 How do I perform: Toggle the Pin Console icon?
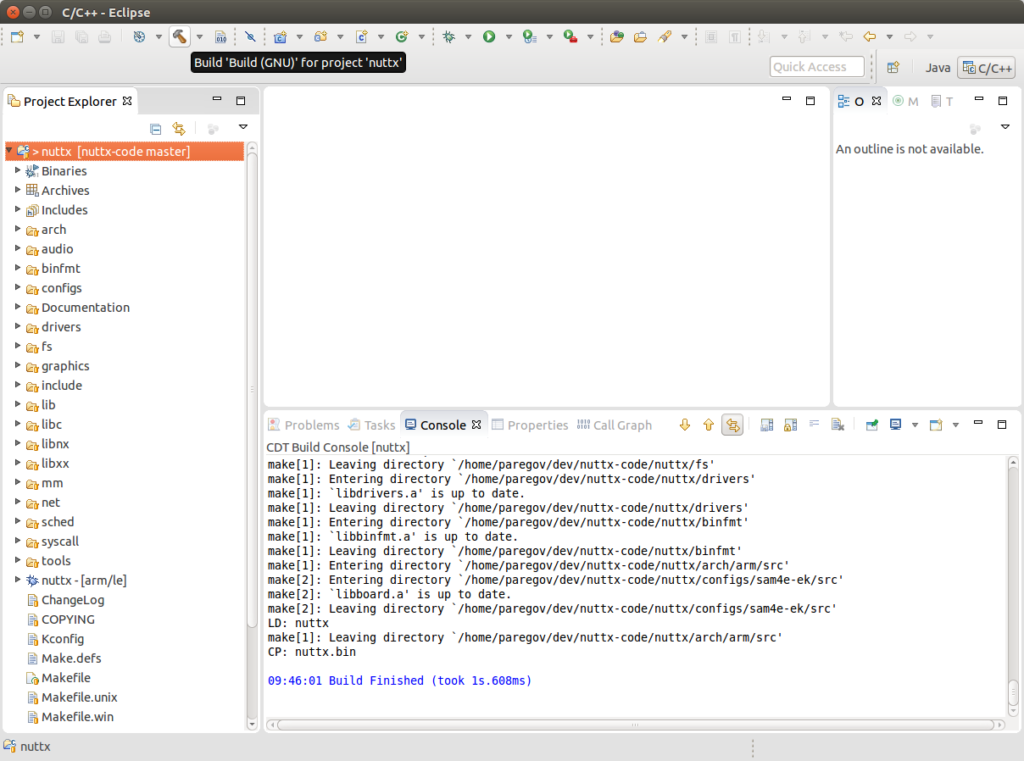pos(872,425)
